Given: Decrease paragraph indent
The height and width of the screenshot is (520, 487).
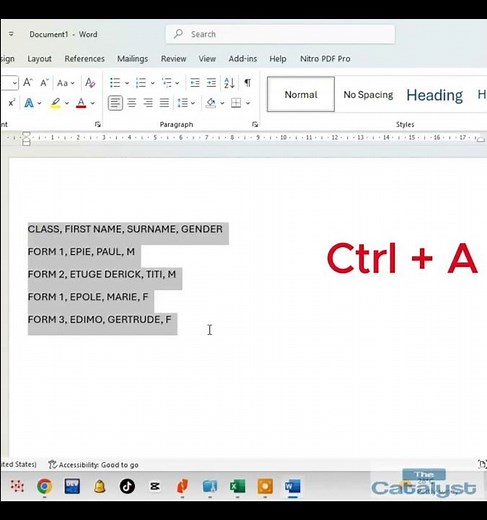Looking at the screenshot, I should (x=195, y=83).
